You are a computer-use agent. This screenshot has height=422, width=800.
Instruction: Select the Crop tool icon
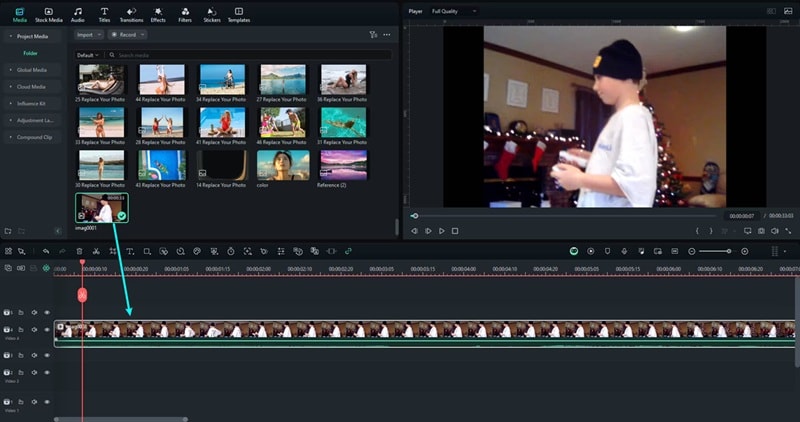(113, 251)
